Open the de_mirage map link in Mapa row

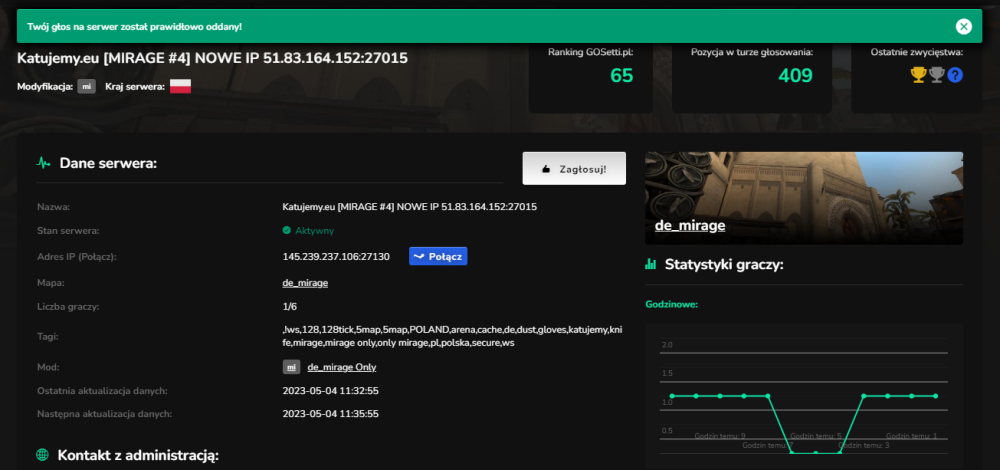pos(305,282)
